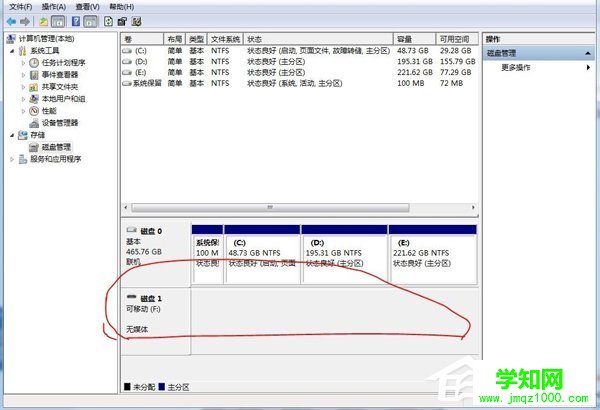The height and width of the screenshot is (410, 600).
Task: Click the blue Help question mark icon
Action: 76,21
